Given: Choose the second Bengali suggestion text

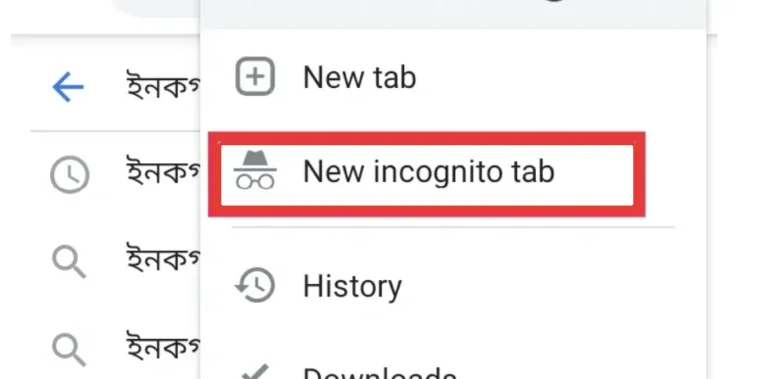Looking at the screenshot, I should coord(162,258).
